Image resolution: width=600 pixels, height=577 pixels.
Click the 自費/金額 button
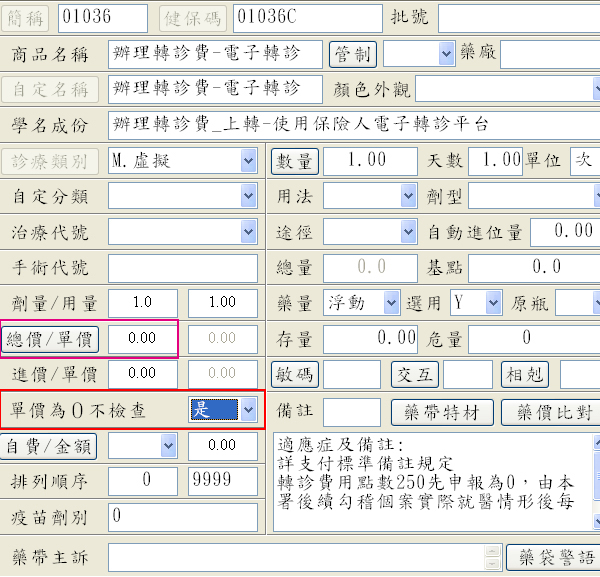click(x=51, y=445)
